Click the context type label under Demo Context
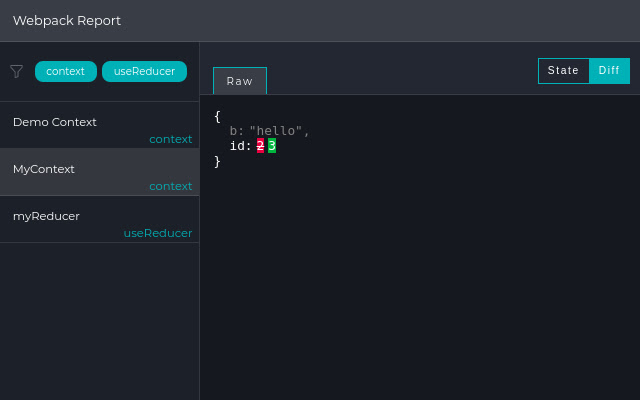640x400 pixels. pos(170,139)
